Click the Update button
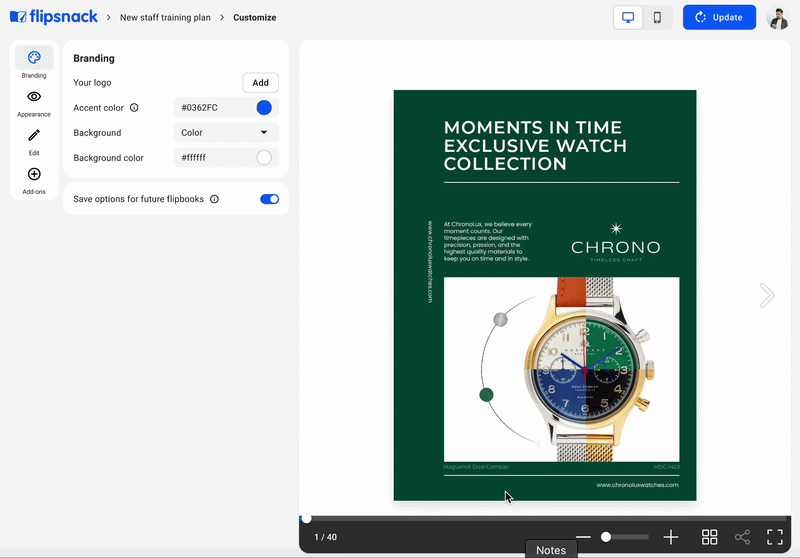Image resolution: width=800 pixels, height=558 pixels. (719, 17)
